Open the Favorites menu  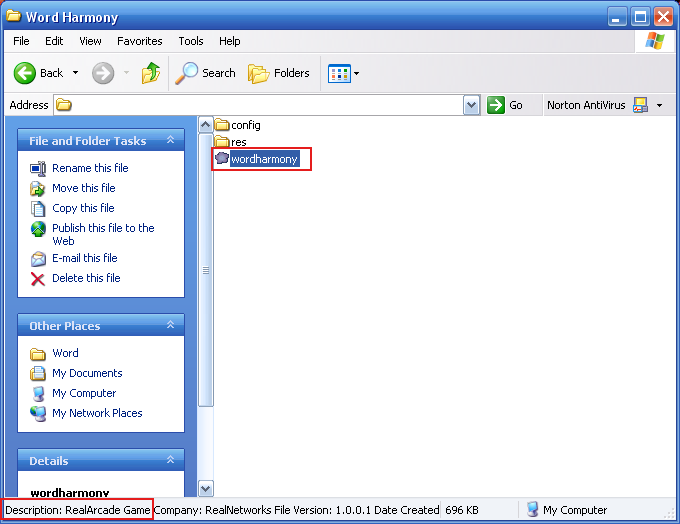tap(140, 41)
